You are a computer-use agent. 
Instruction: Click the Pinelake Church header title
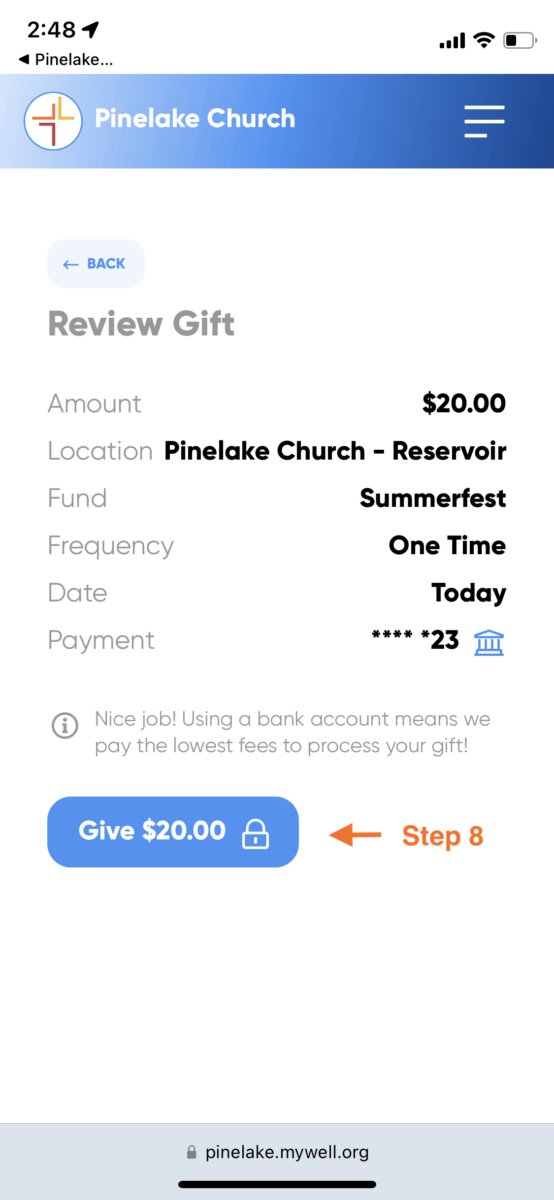(195, 119)
